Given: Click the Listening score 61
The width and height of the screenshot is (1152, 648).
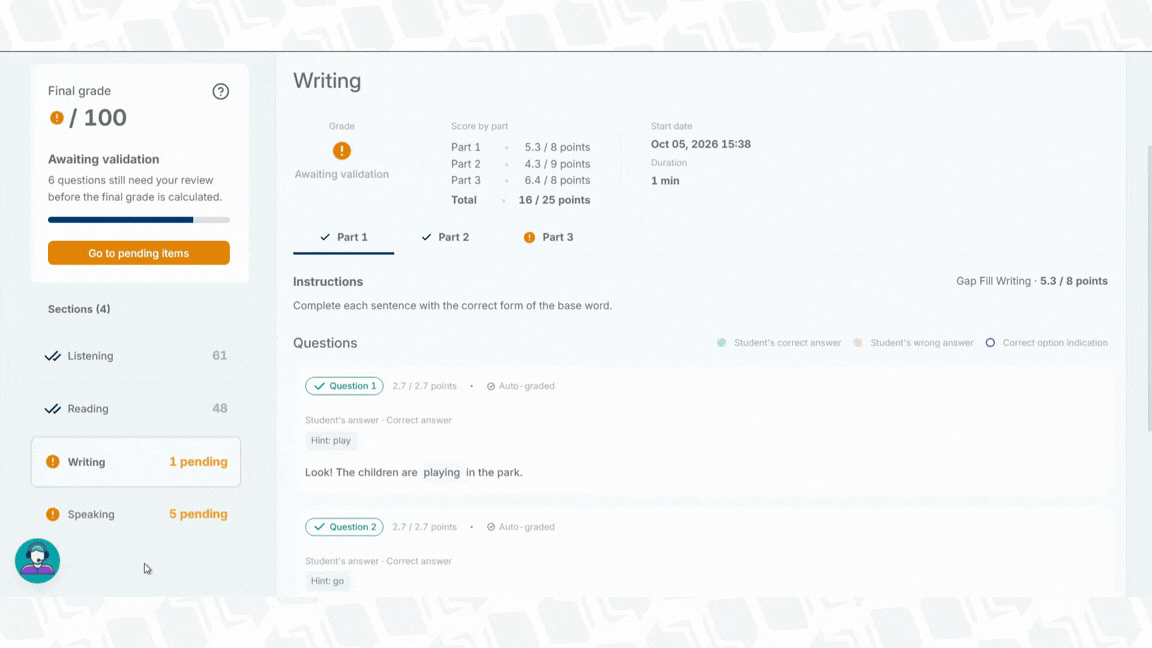Looking at the screenshot, I should (x=220, y=356).
